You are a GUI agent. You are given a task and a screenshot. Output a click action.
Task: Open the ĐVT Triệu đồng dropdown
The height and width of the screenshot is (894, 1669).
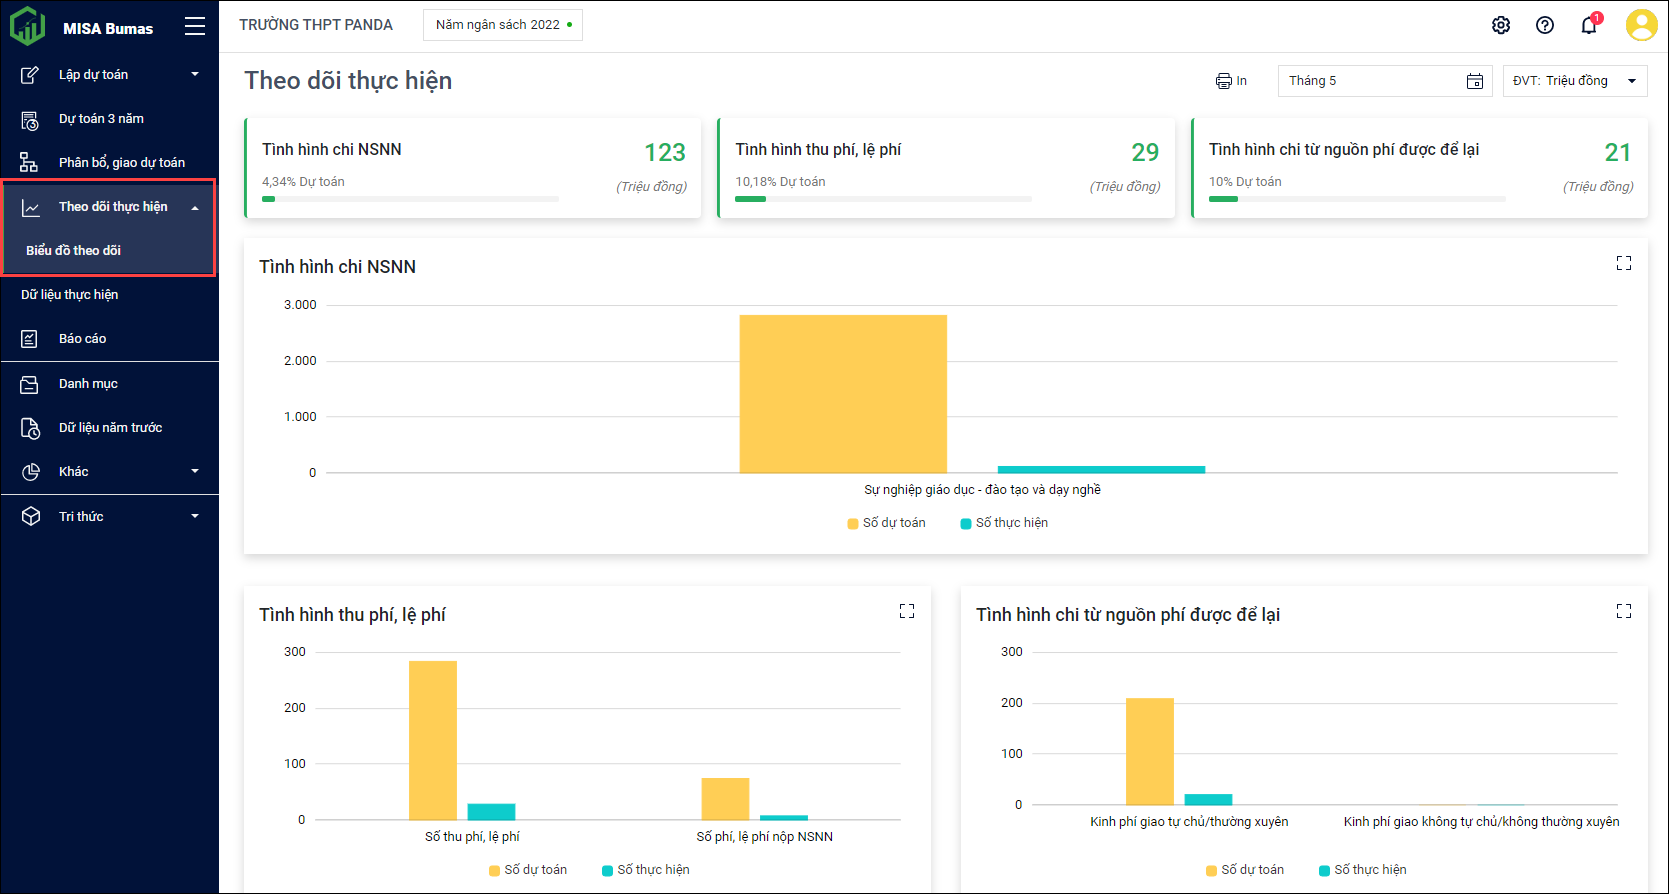(1574, 81)
